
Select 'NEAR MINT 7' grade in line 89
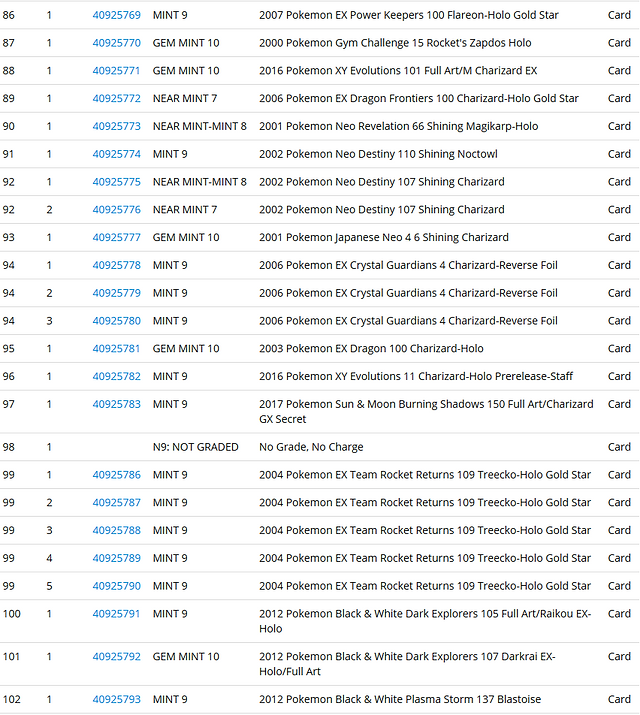[185, 98]
